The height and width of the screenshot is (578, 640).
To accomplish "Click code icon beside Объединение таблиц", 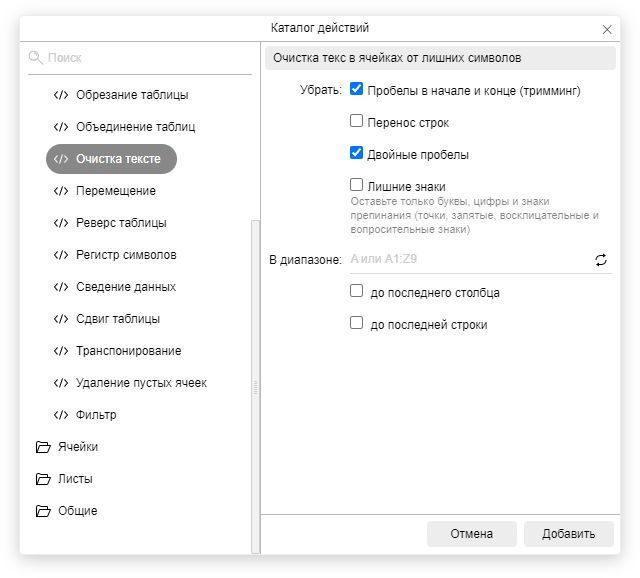I will [x=61, y=127].
